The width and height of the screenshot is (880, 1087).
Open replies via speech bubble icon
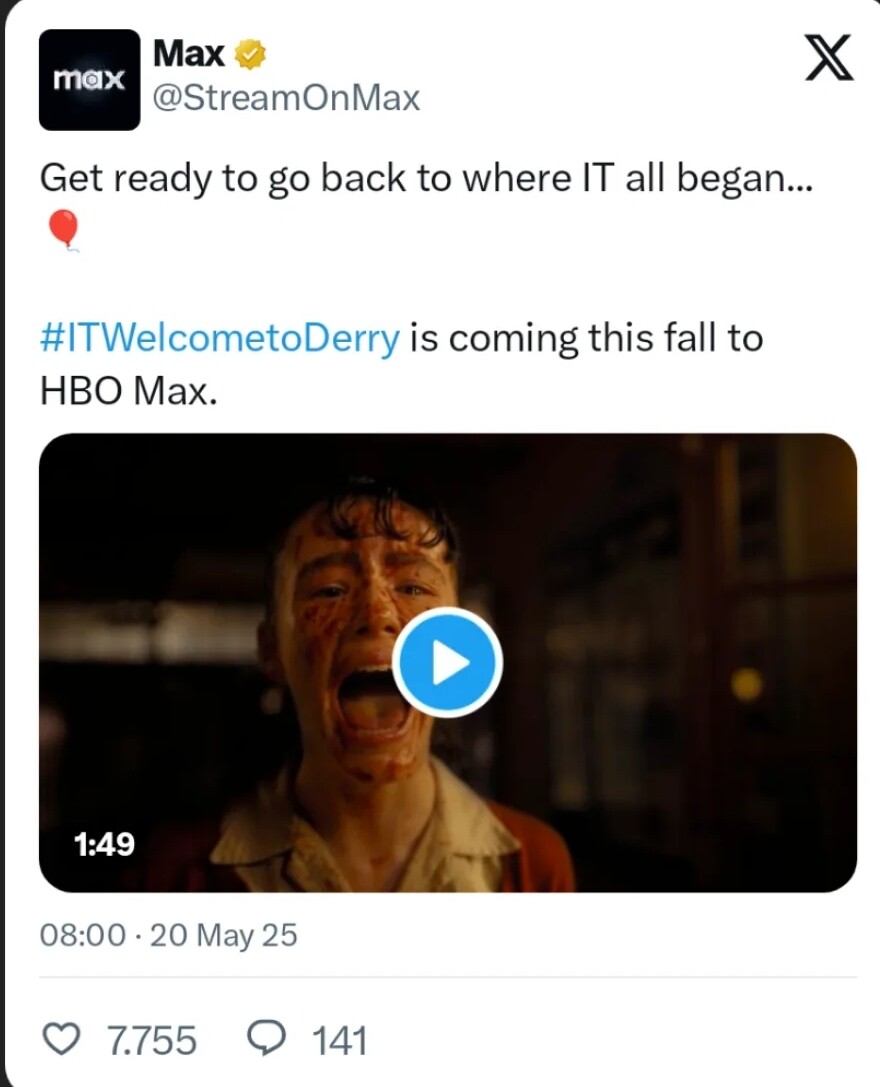[x=267, y=1040]
